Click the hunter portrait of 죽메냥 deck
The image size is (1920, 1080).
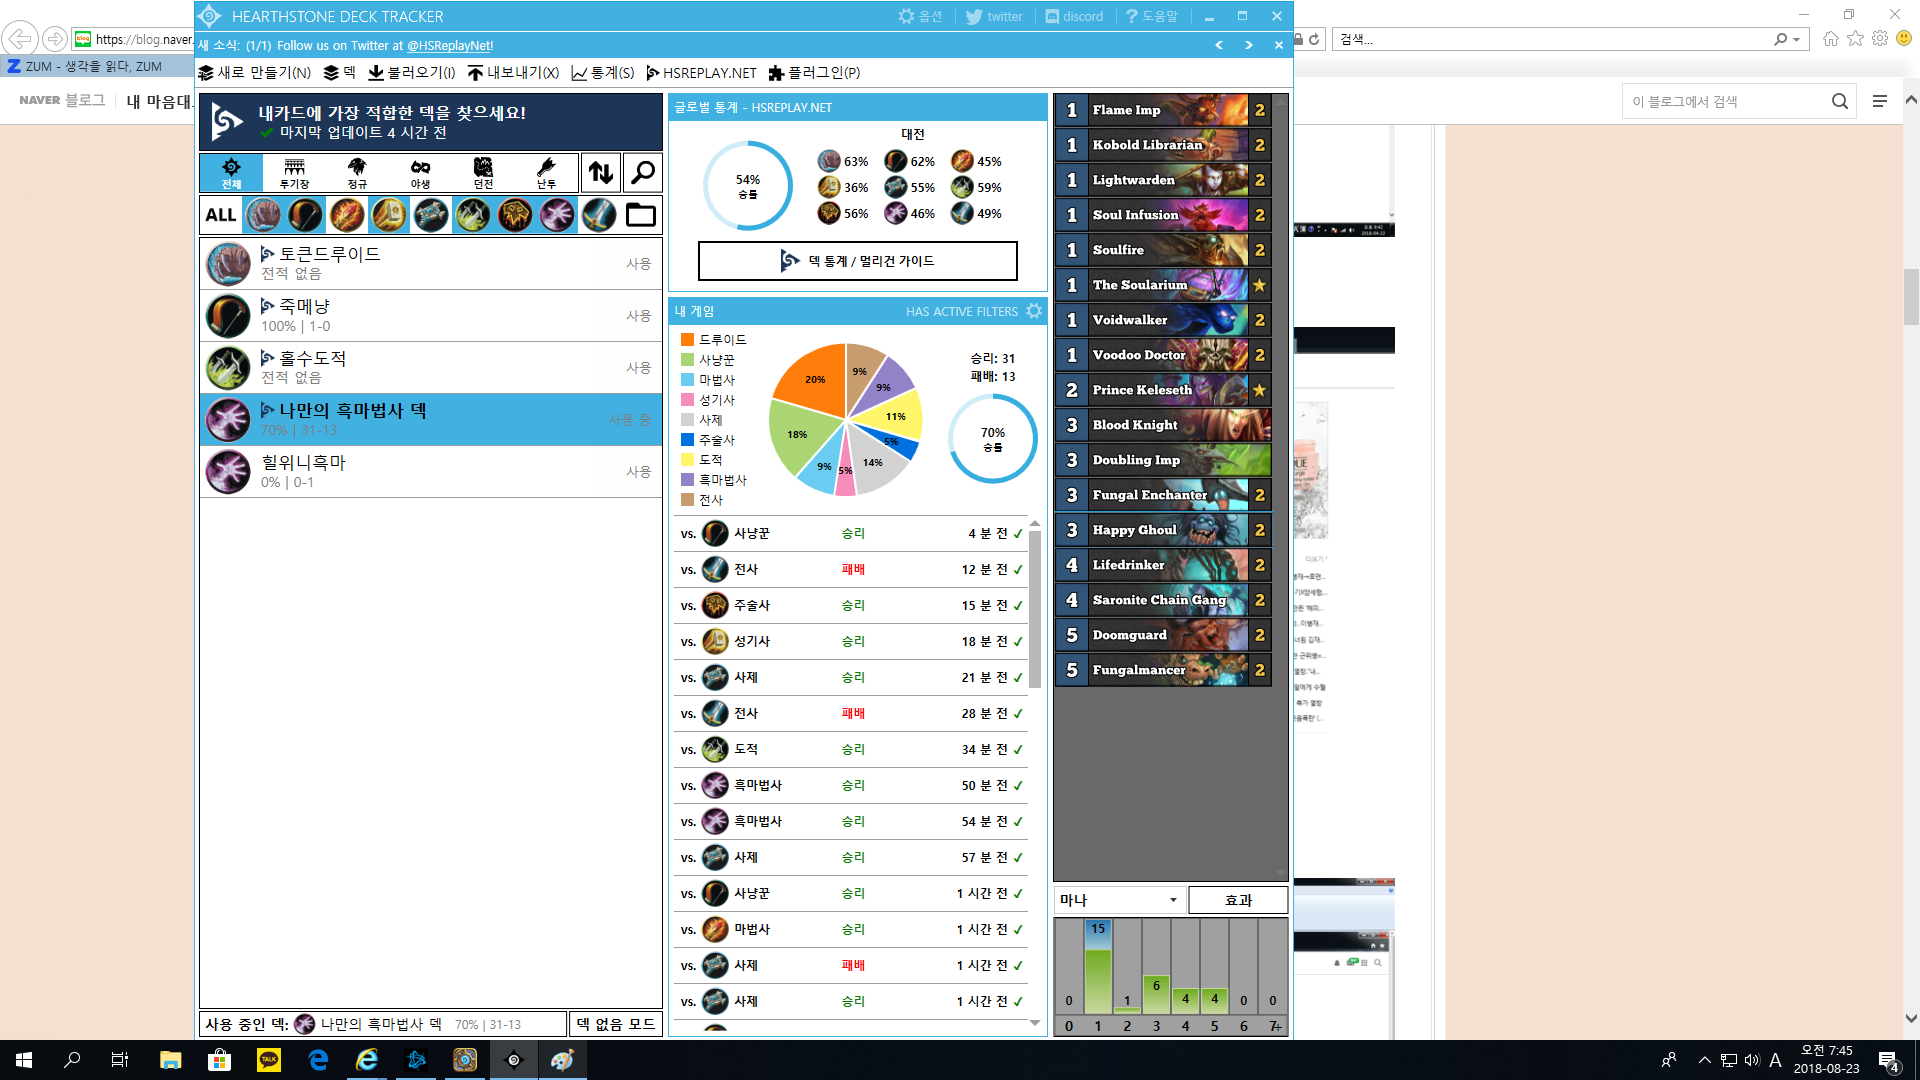click(228, 316)
